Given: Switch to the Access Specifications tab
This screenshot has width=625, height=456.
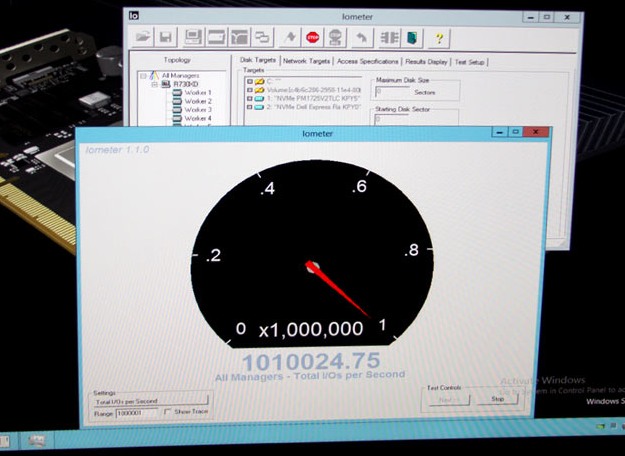Looking at the screenshot, I should (x=369, y=61).
